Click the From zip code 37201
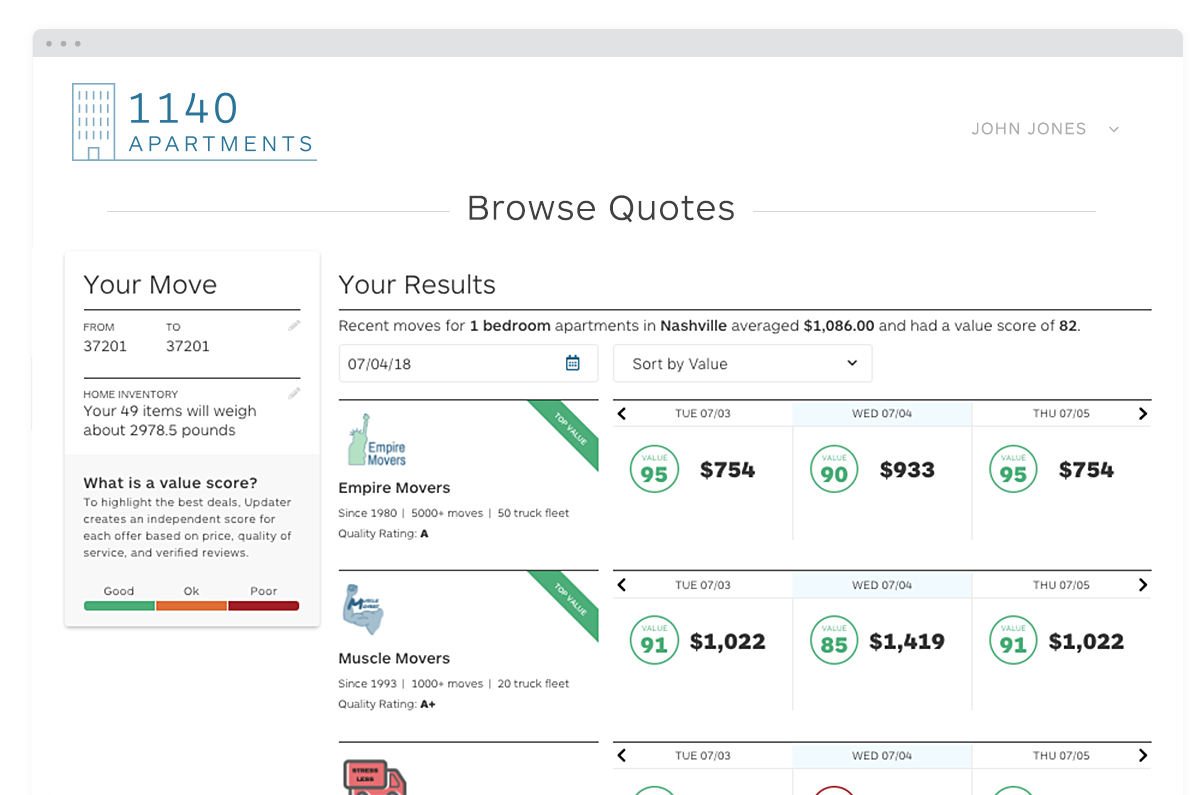Image resolution: width=1203 pixels, height=795 pixels. tap(105, 346)
